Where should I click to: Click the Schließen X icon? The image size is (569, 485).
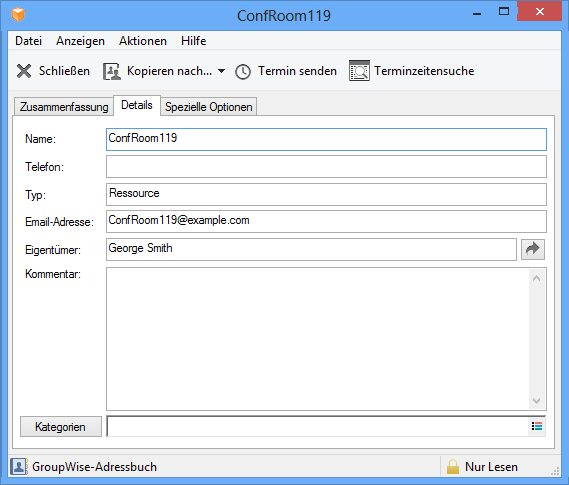tap(24, 71)
